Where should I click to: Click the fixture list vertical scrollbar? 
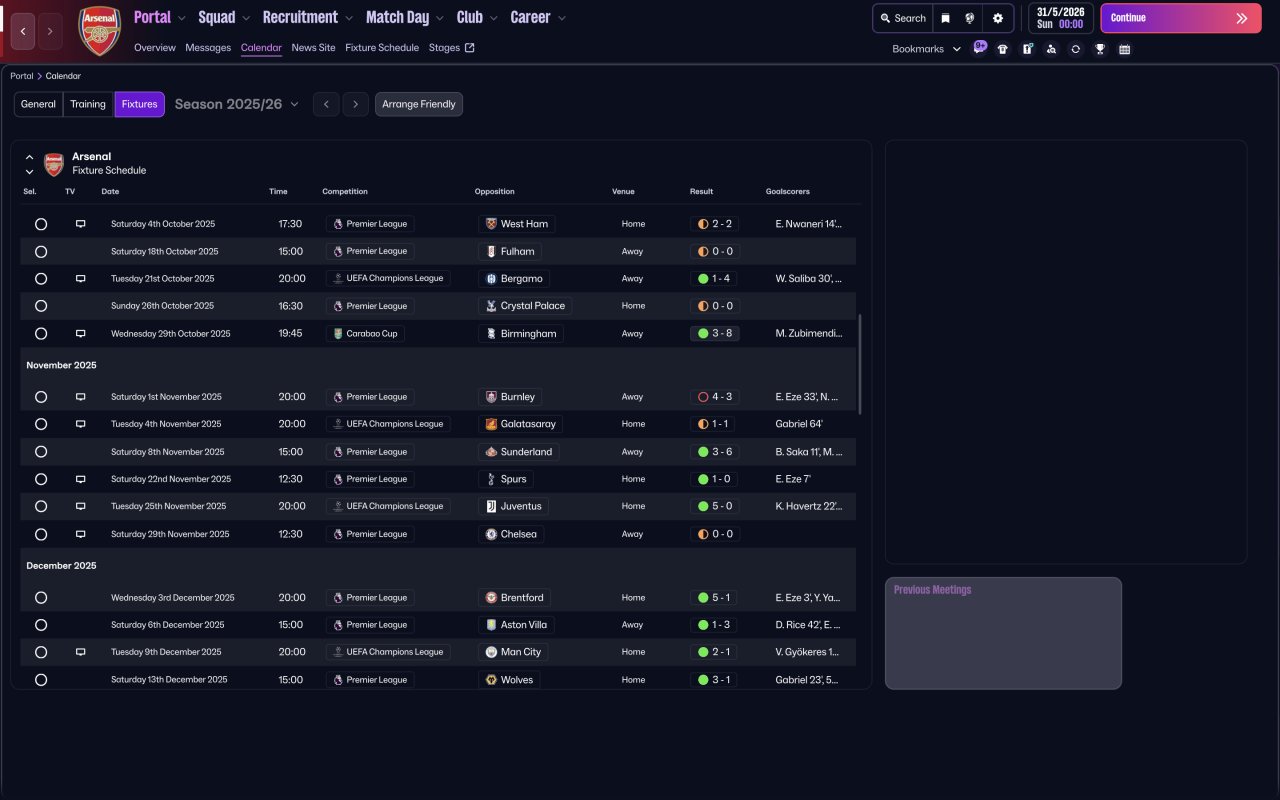point(859,364)
